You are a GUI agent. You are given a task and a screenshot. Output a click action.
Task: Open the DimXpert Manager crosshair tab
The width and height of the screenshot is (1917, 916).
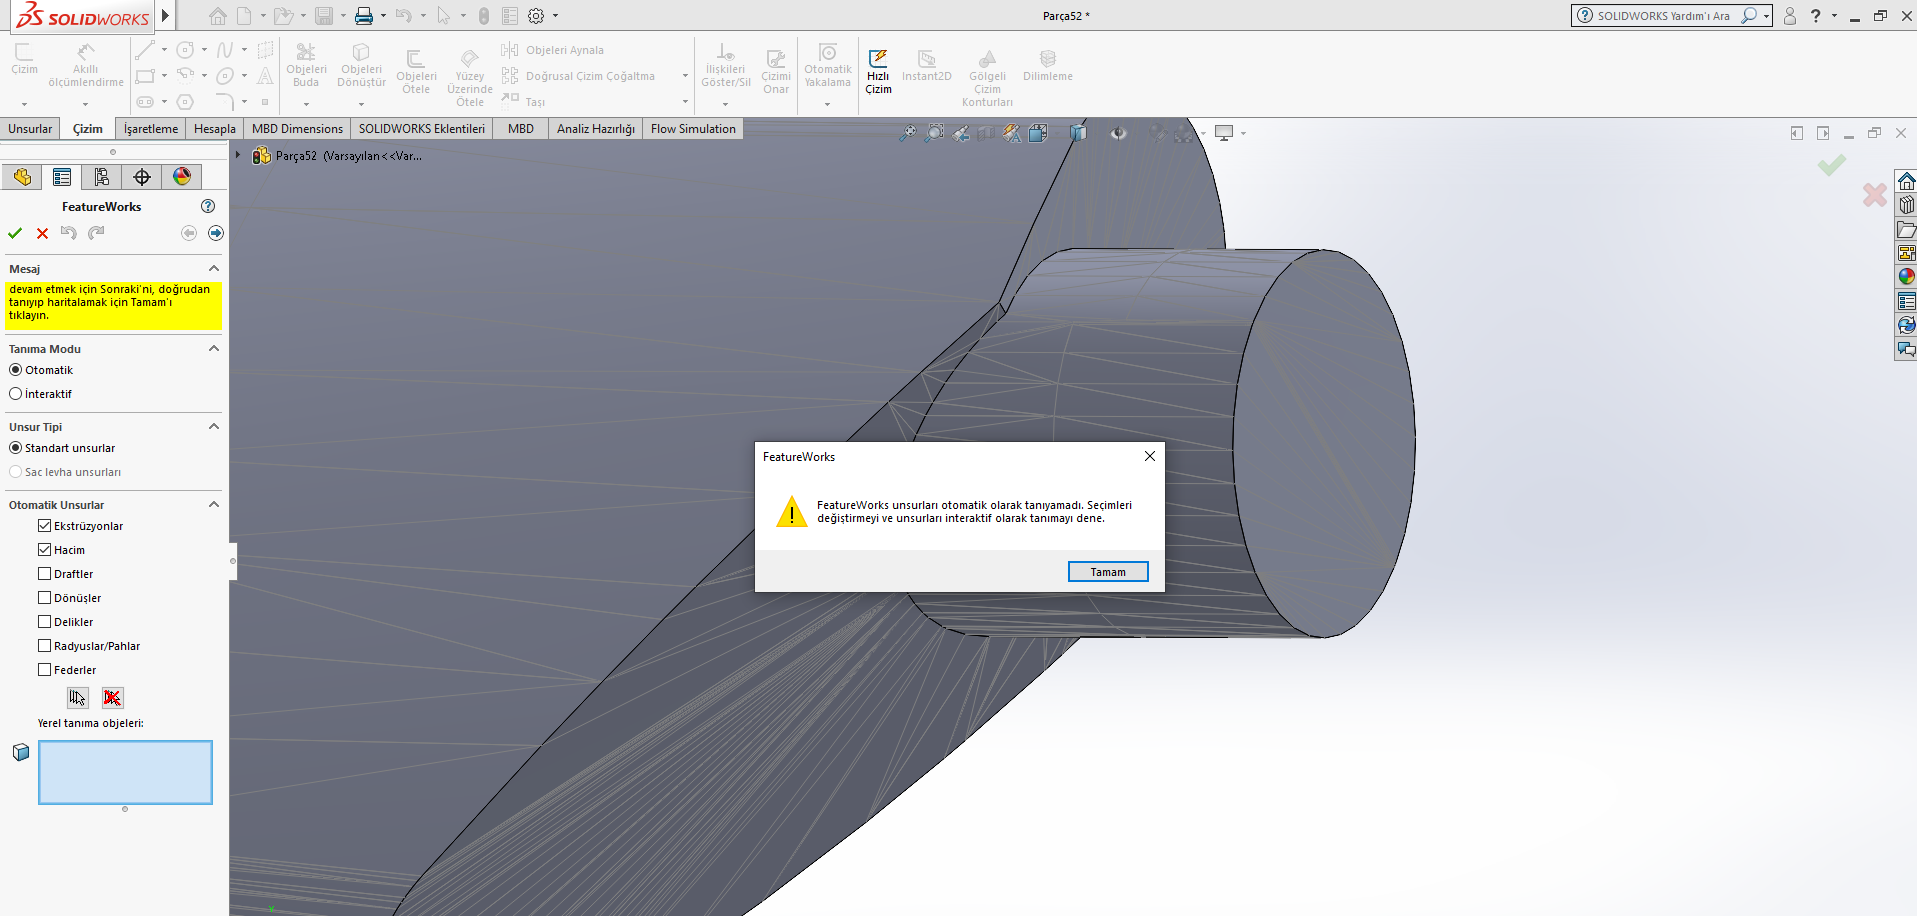click(142, 177)
